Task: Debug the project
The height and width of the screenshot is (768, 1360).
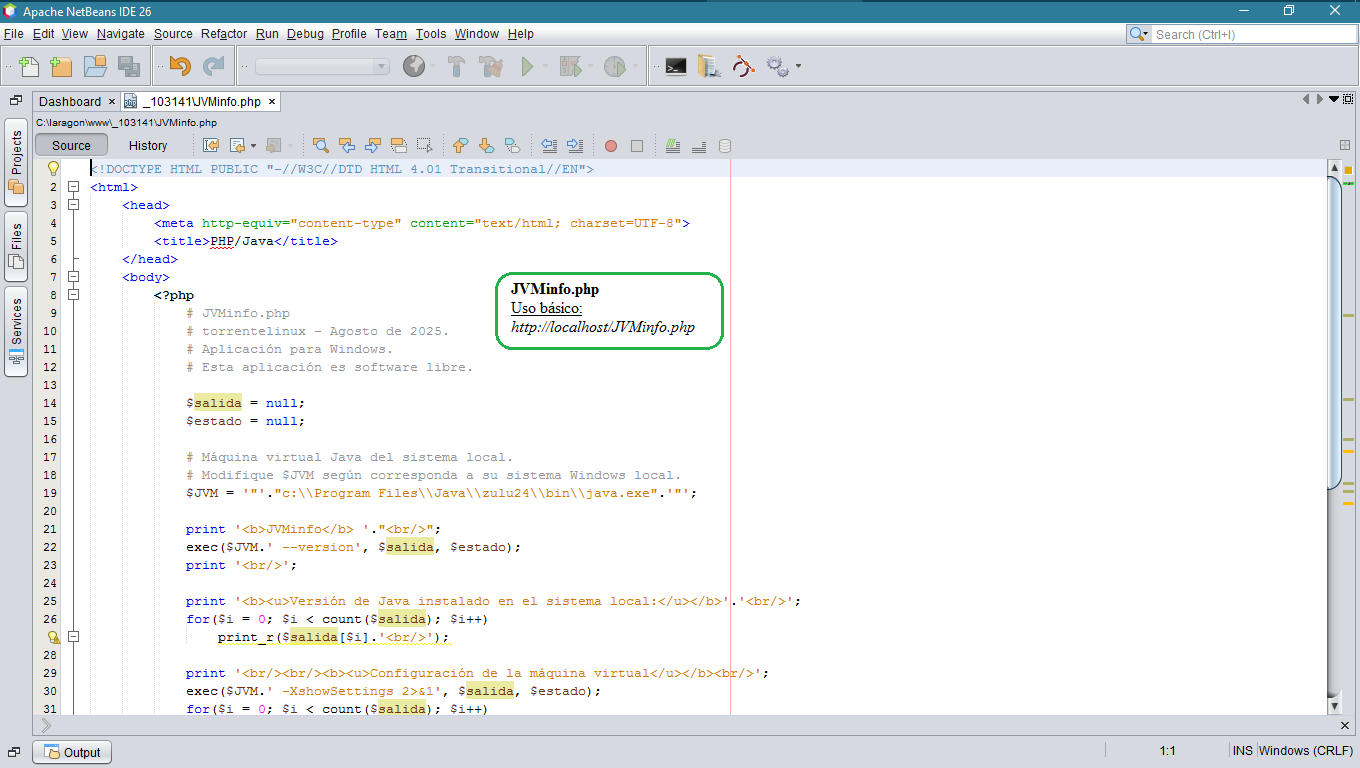Action: click(x=571, y=66)
